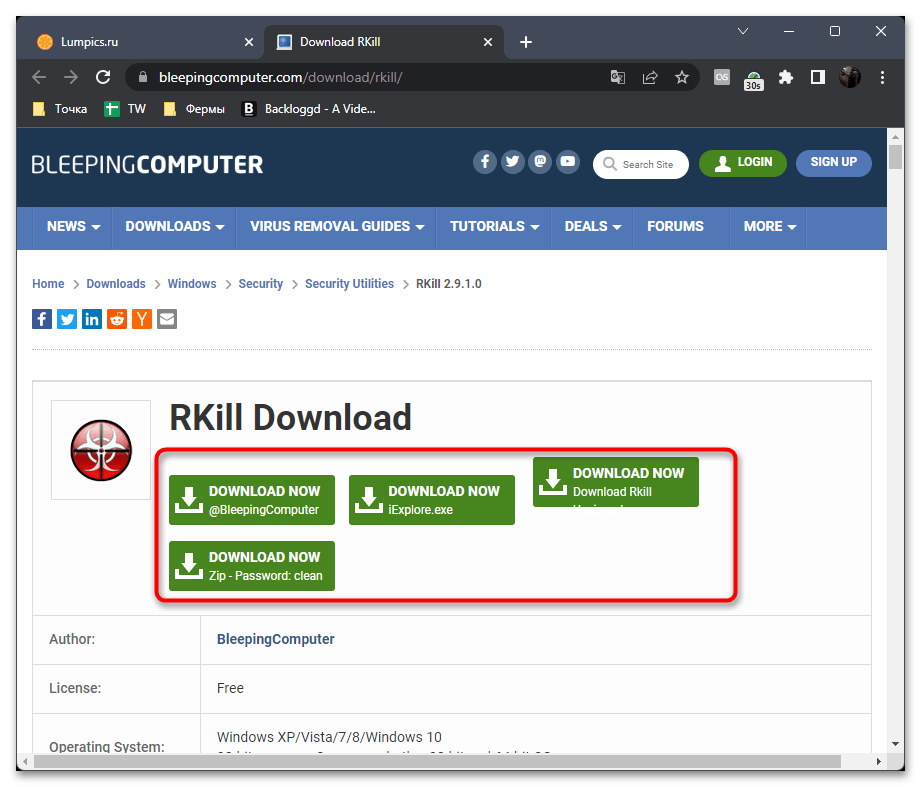Close the Download RKill tab
Image resolution: width=921 pixels, height=787 pixels.
click(x=488, y=42)
